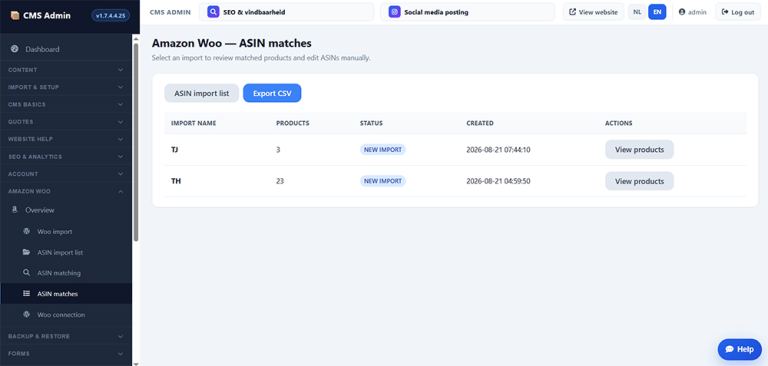Click the NEW IMPORT badge in TH row
This screenshot has width=768, height=366.
coord(383,181)
